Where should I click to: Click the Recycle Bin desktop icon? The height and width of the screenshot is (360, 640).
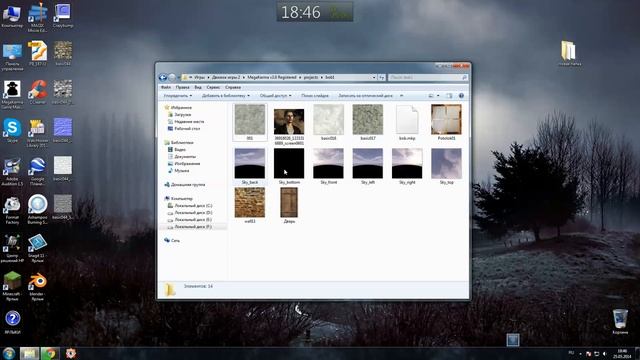click(620, 319)
